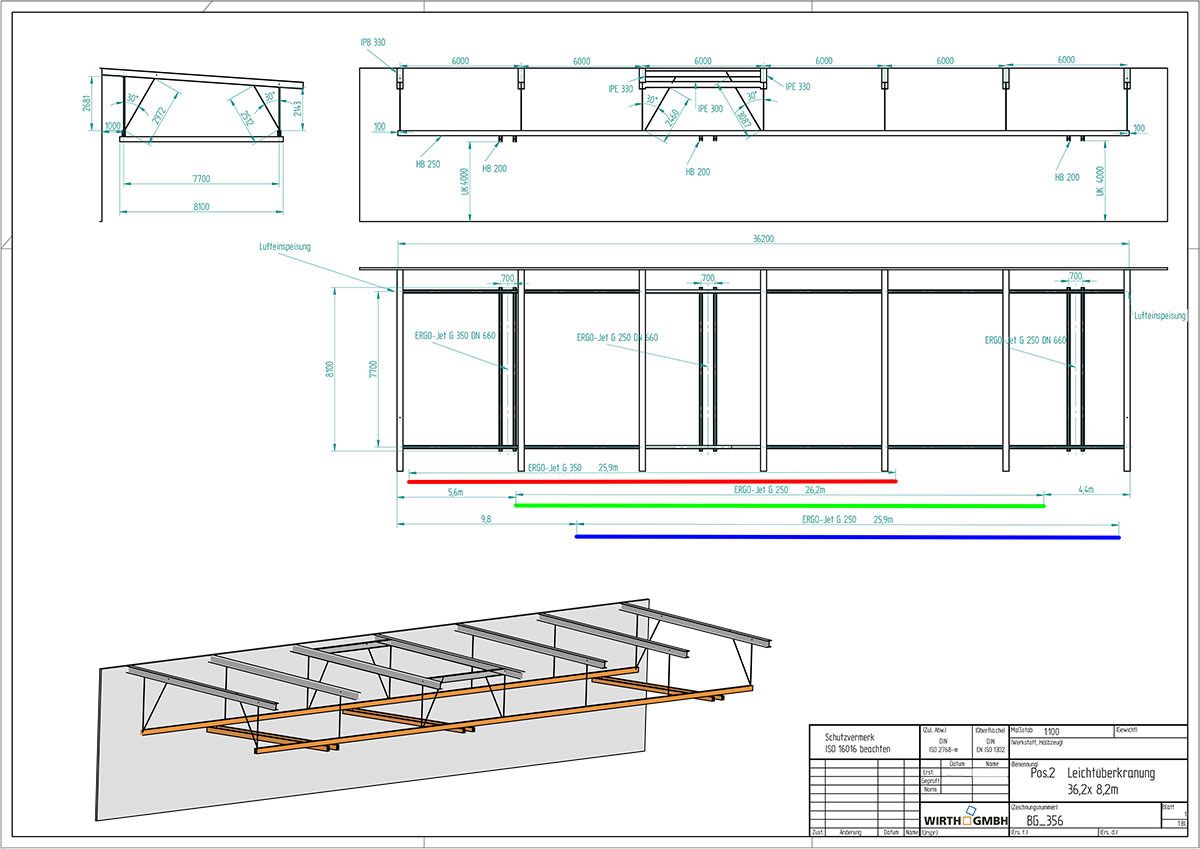Select the HB 250 rail label
The height and width of the screenshot is (849, 1200).
pyautogui.click(x=427, y=164)
